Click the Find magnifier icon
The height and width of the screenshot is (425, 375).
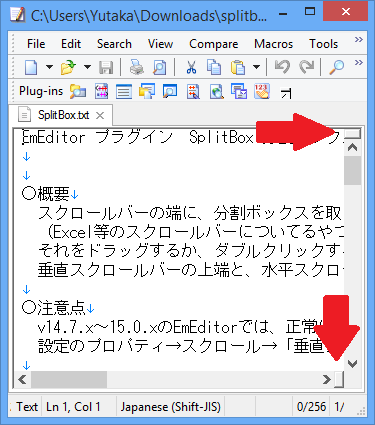click(336, 67)
